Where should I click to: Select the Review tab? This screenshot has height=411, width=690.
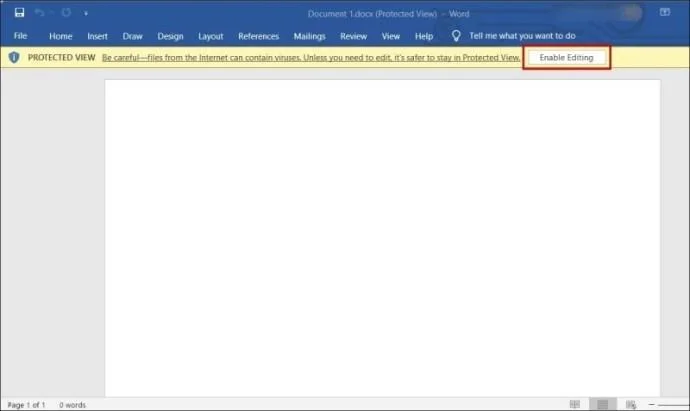click(353, 36)
